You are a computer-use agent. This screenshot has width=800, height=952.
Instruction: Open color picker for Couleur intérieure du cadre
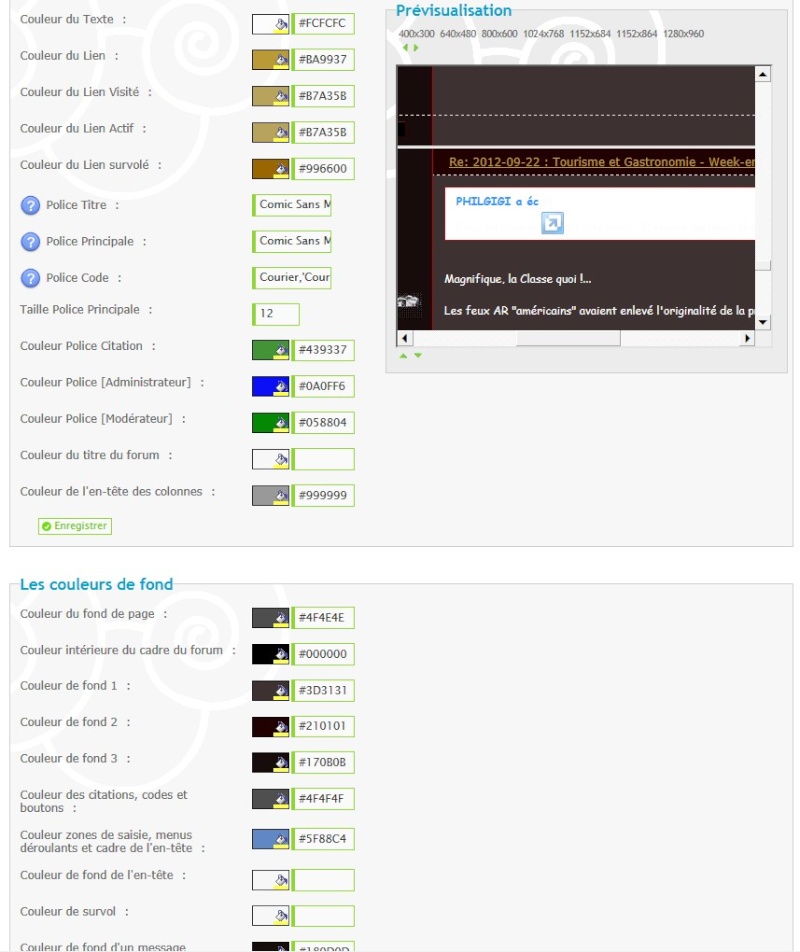271,654
